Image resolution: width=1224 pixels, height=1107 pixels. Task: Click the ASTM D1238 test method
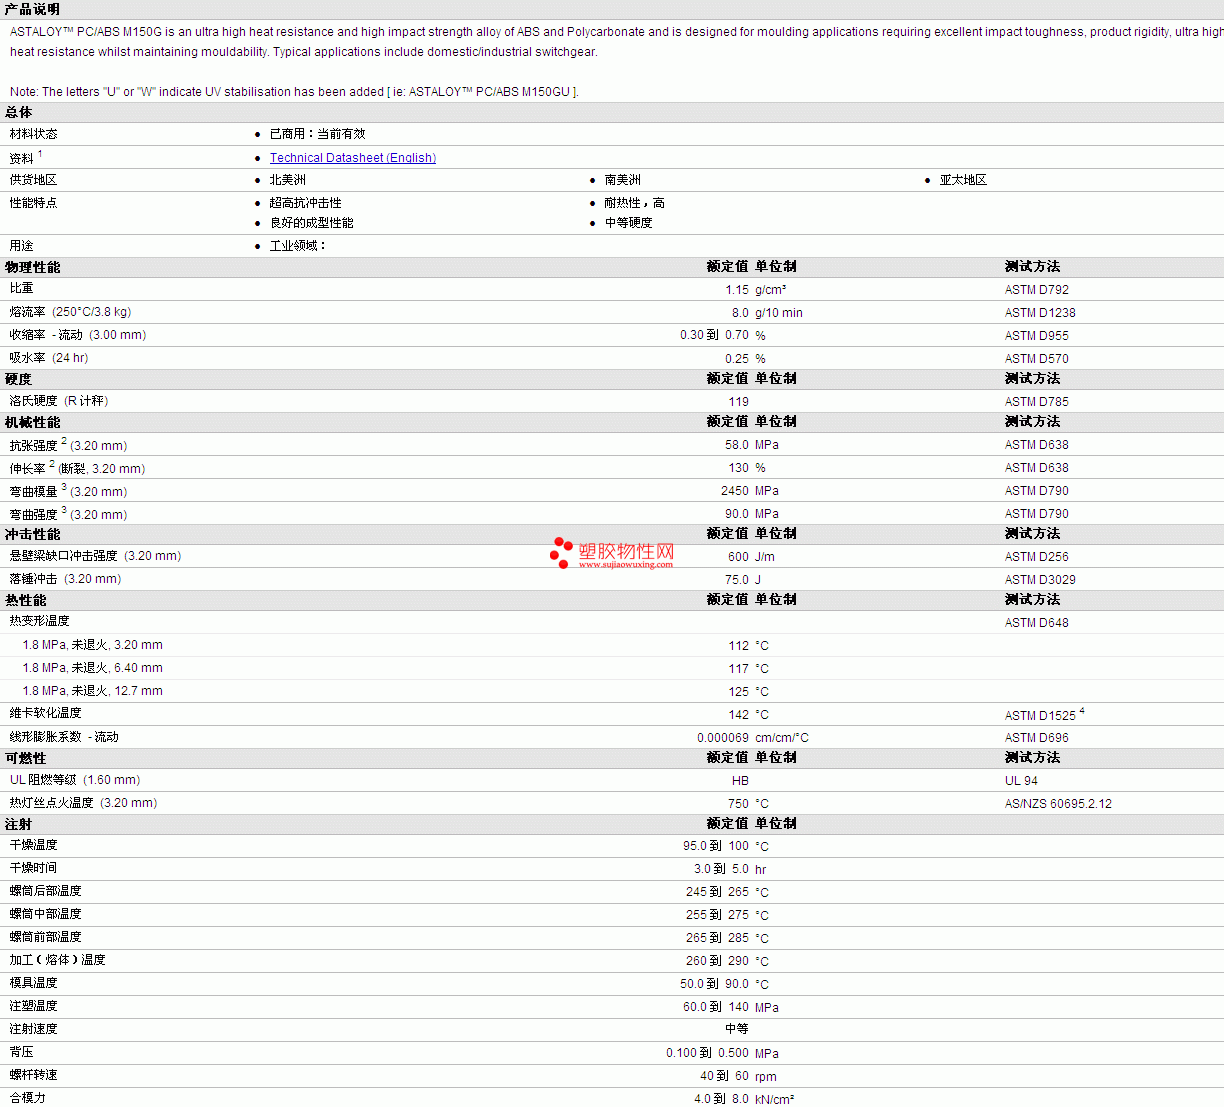pyautogui.click(x=1040, y=313)
